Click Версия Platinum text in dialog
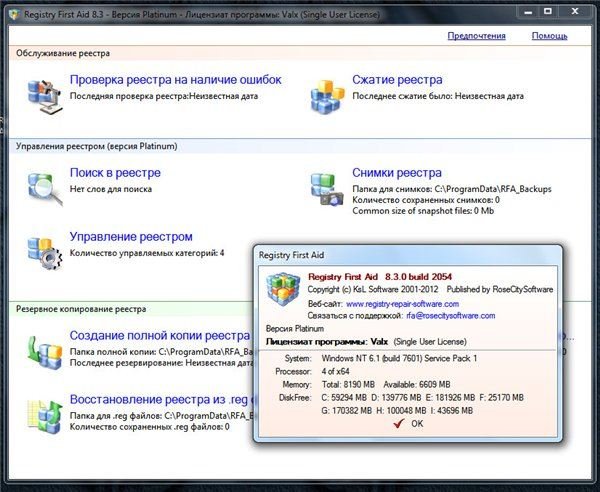 [295, 329]
